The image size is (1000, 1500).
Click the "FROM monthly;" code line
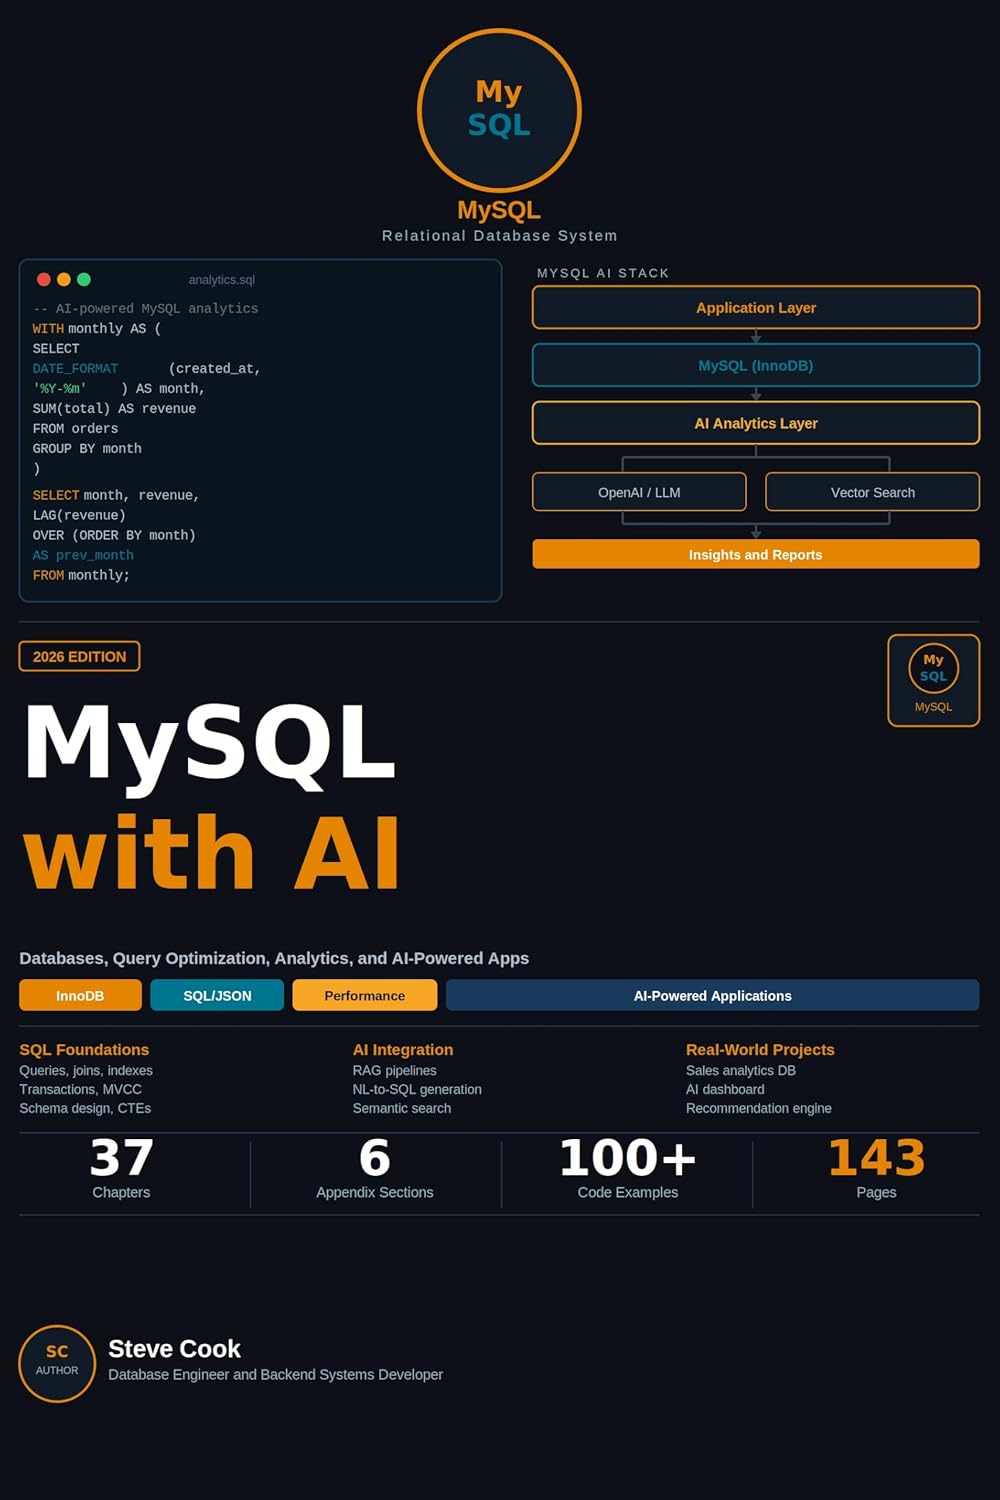[81, 576]
